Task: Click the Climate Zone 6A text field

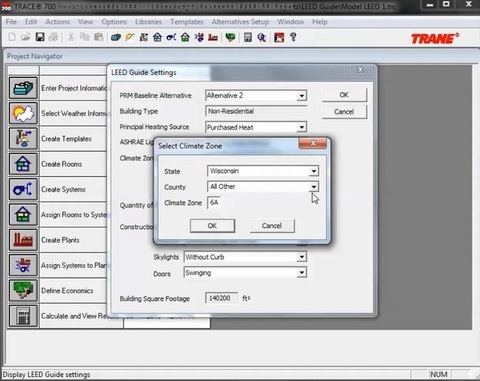Action: pyautogui.click(x=214, y=202)
